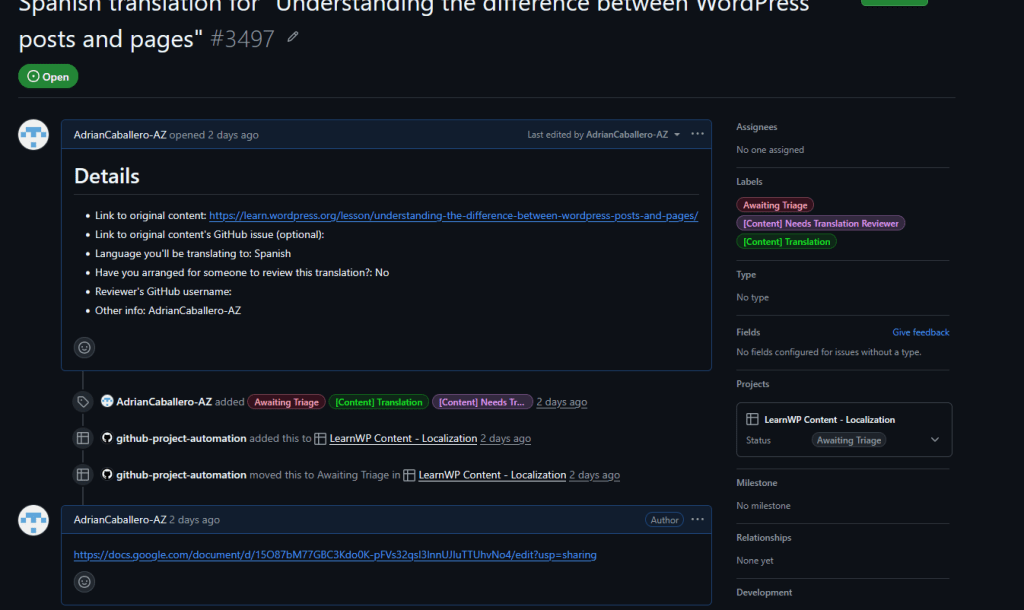The height and width of the screenshot is (610, 1024).
Task: Click github-project-automation in 'moved this to' event
Action: coord(181,475)
